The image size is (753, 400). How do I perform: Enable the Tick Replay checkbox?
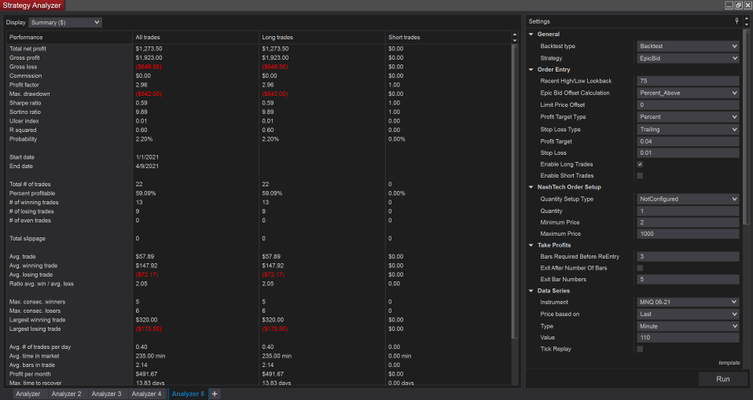pyautogui.click(x=640, y=349)
